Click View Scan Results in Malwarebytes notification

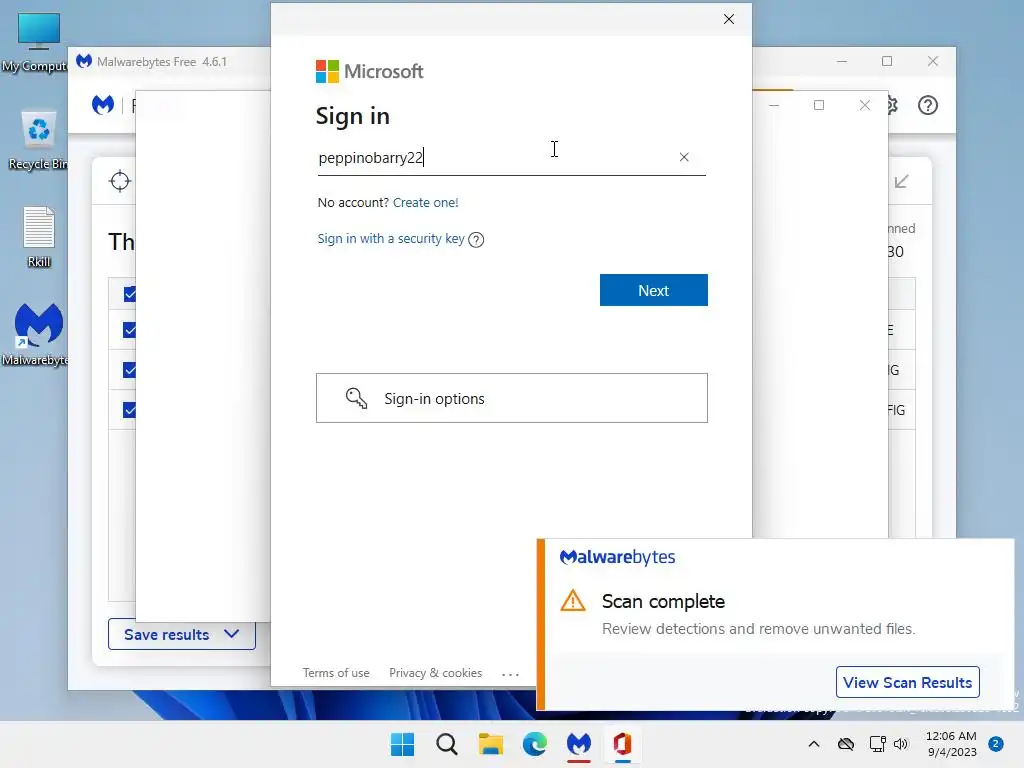907,682
